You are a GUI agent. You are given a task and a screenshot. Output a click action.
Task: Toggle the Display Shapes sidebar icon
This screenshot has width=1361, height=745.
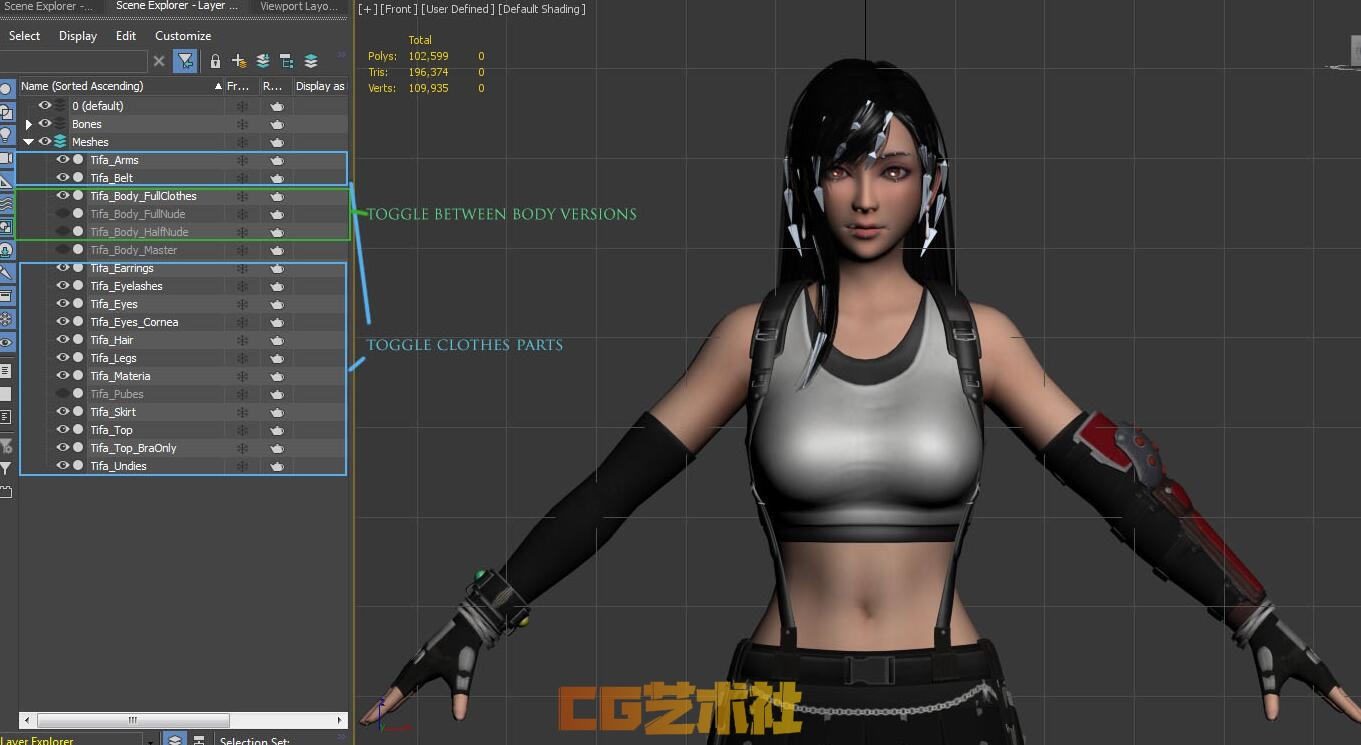pos(6,112)
